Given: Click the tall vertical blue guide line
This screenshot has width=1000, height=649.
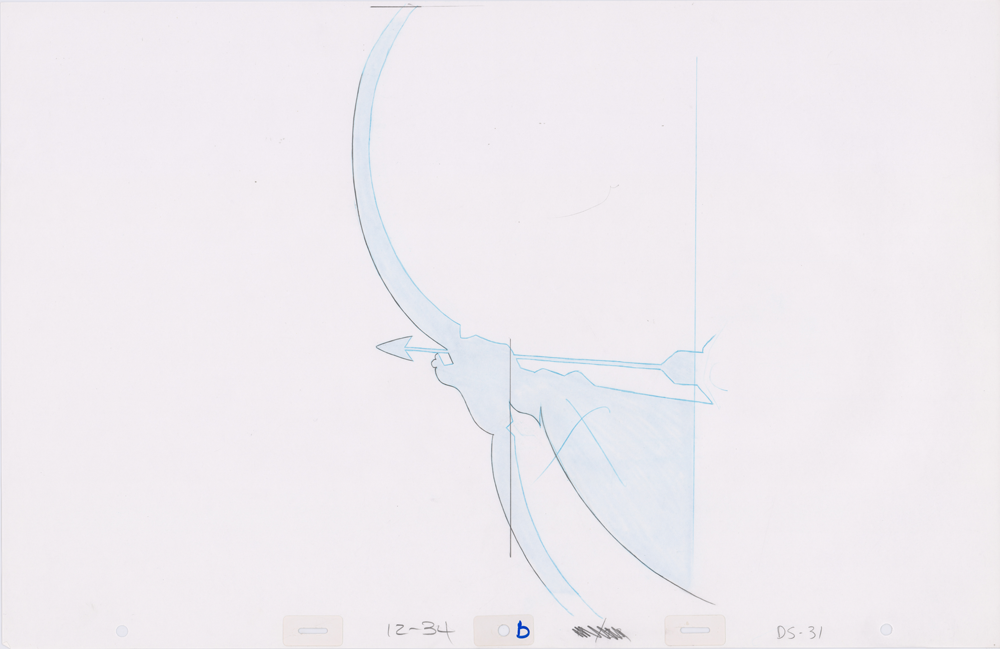Looking at the screenshot, I should point(696,200).
